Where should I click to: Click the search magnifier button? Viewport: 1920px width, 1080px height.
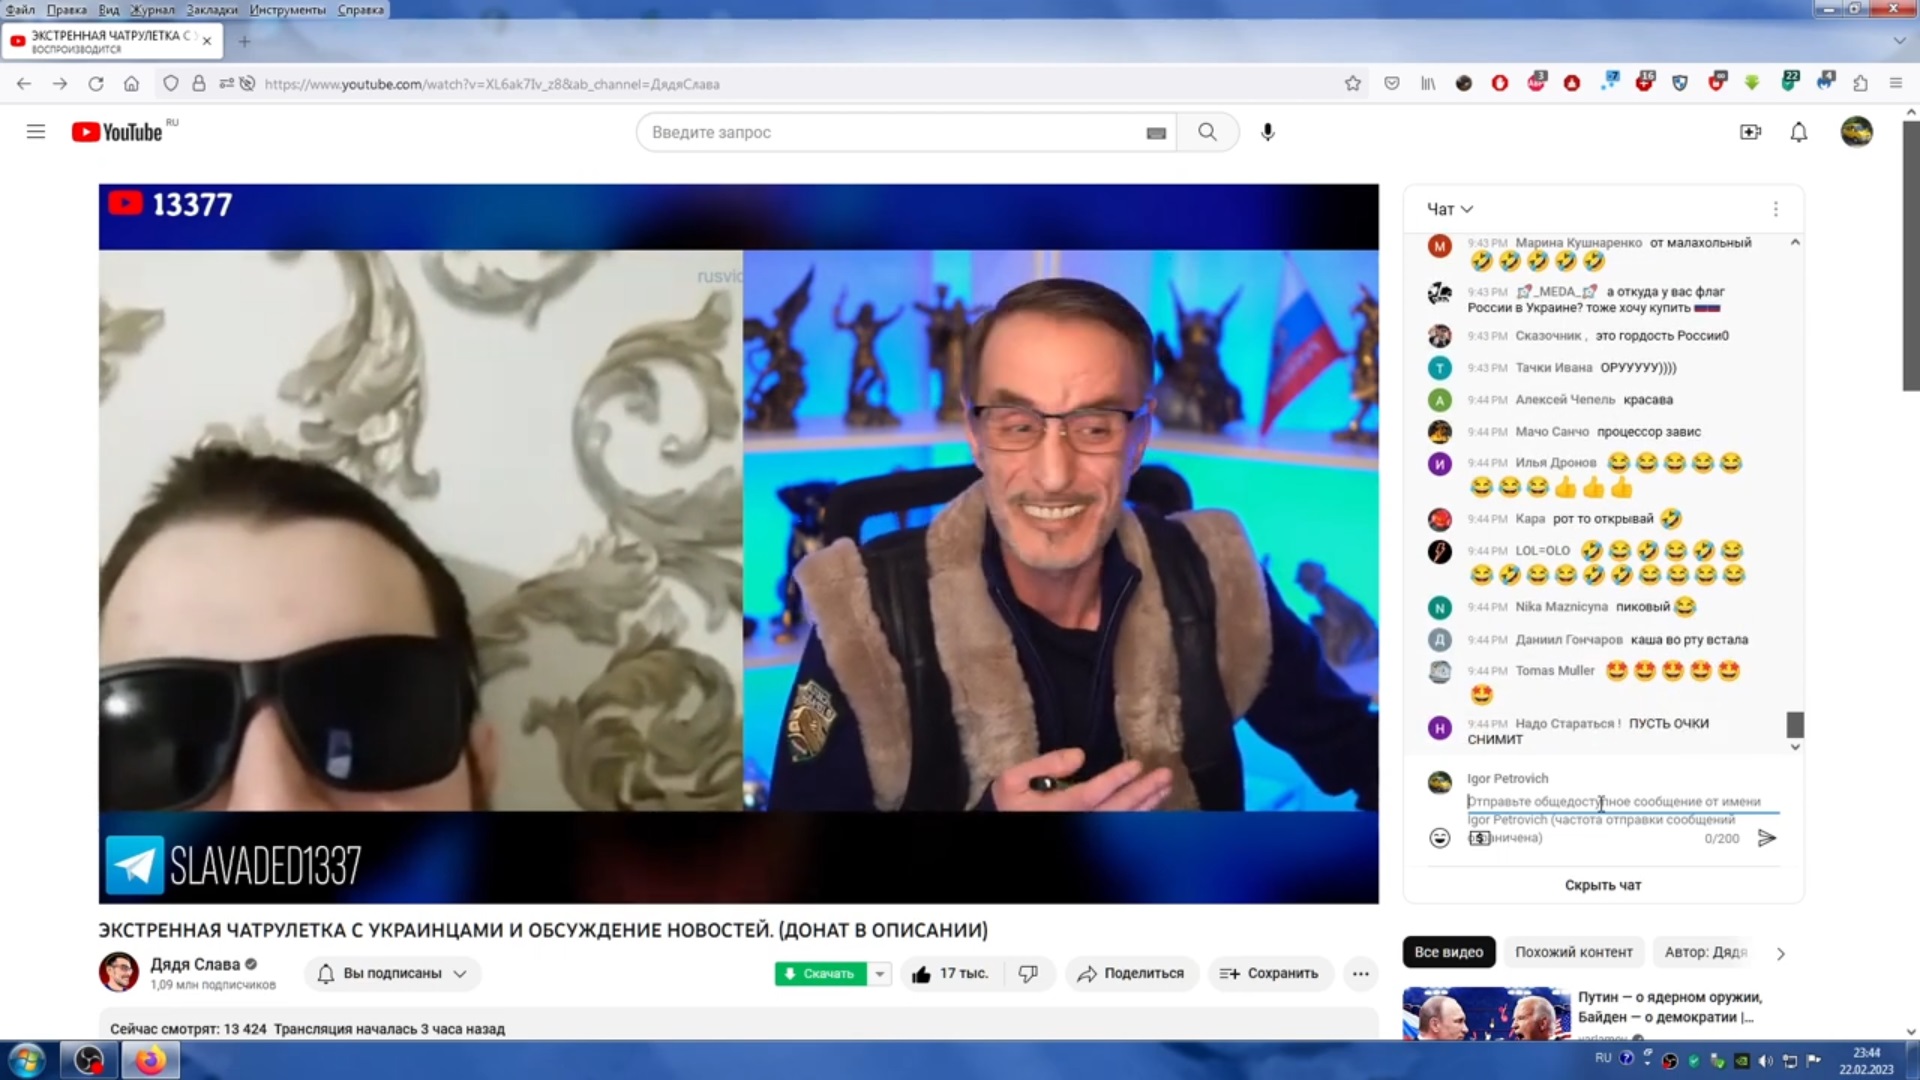[x=1207, y=132]
